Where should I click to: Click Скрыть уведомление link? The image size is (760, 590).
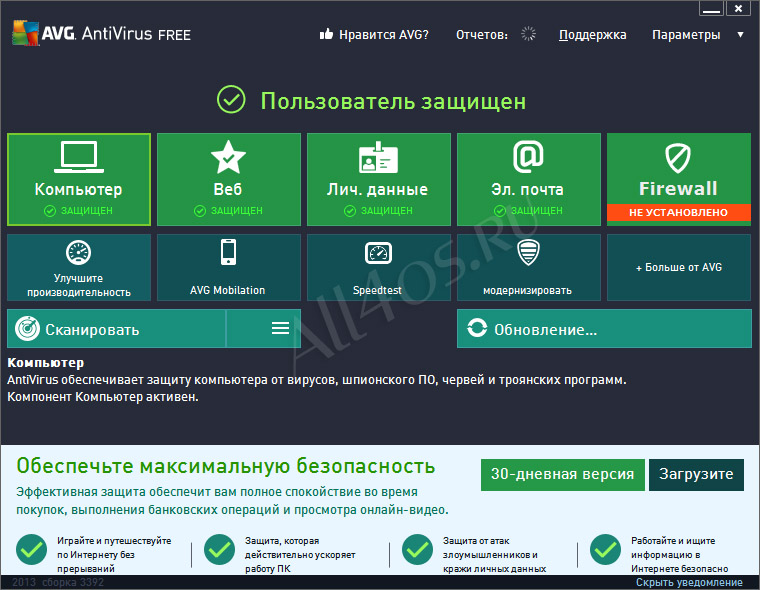(689, 582)
